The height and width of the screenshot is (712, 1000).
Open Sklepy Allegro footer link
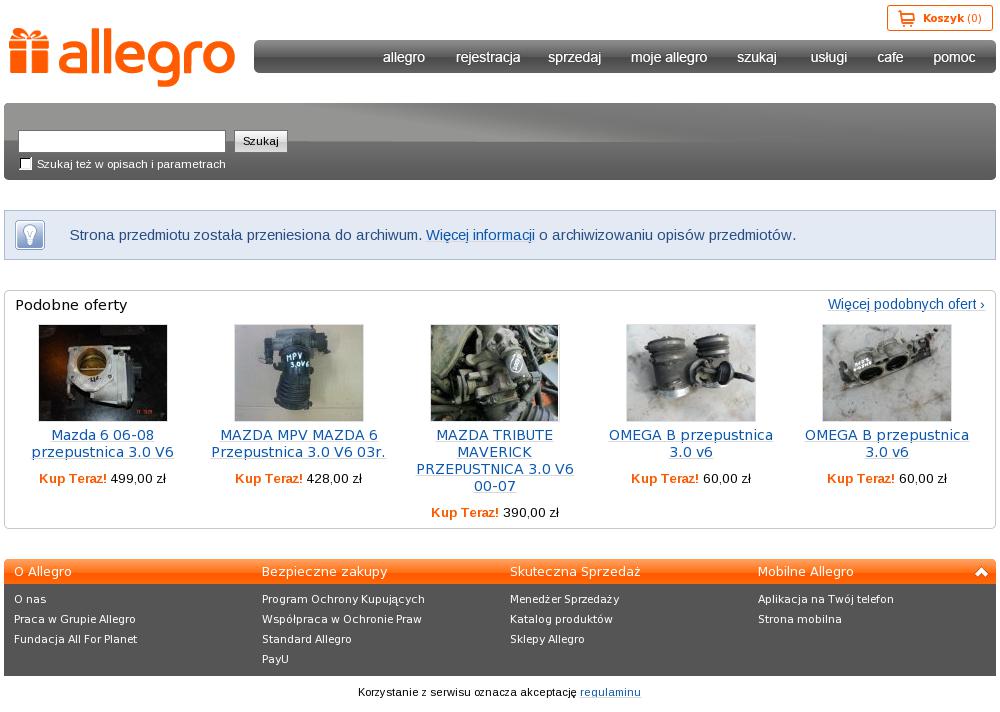[547, 639]
